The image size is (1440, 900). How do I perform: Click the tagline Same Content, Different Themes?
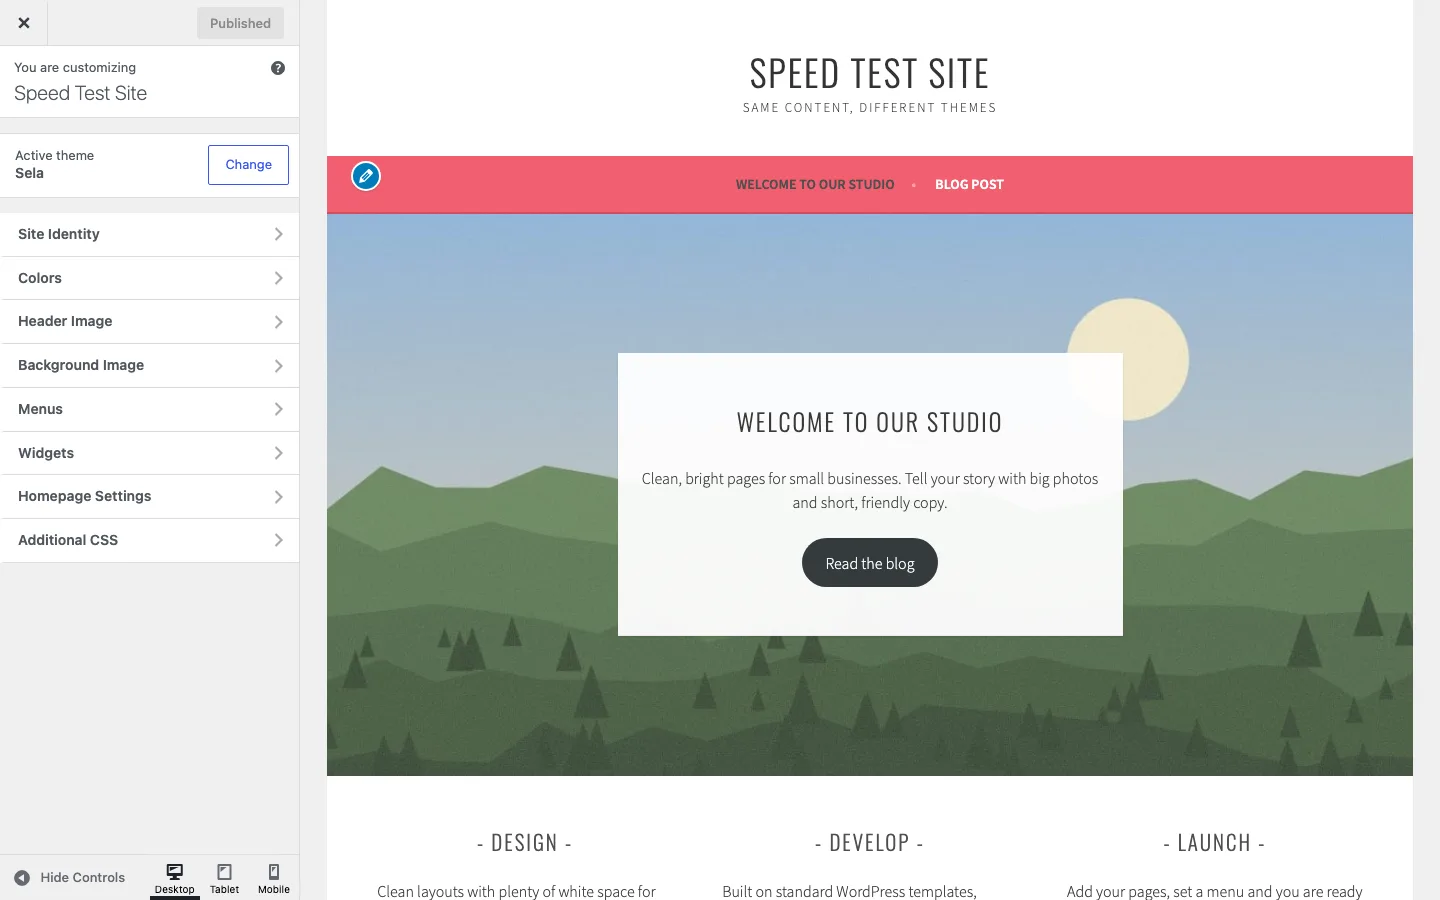click(x=869, y=108)
